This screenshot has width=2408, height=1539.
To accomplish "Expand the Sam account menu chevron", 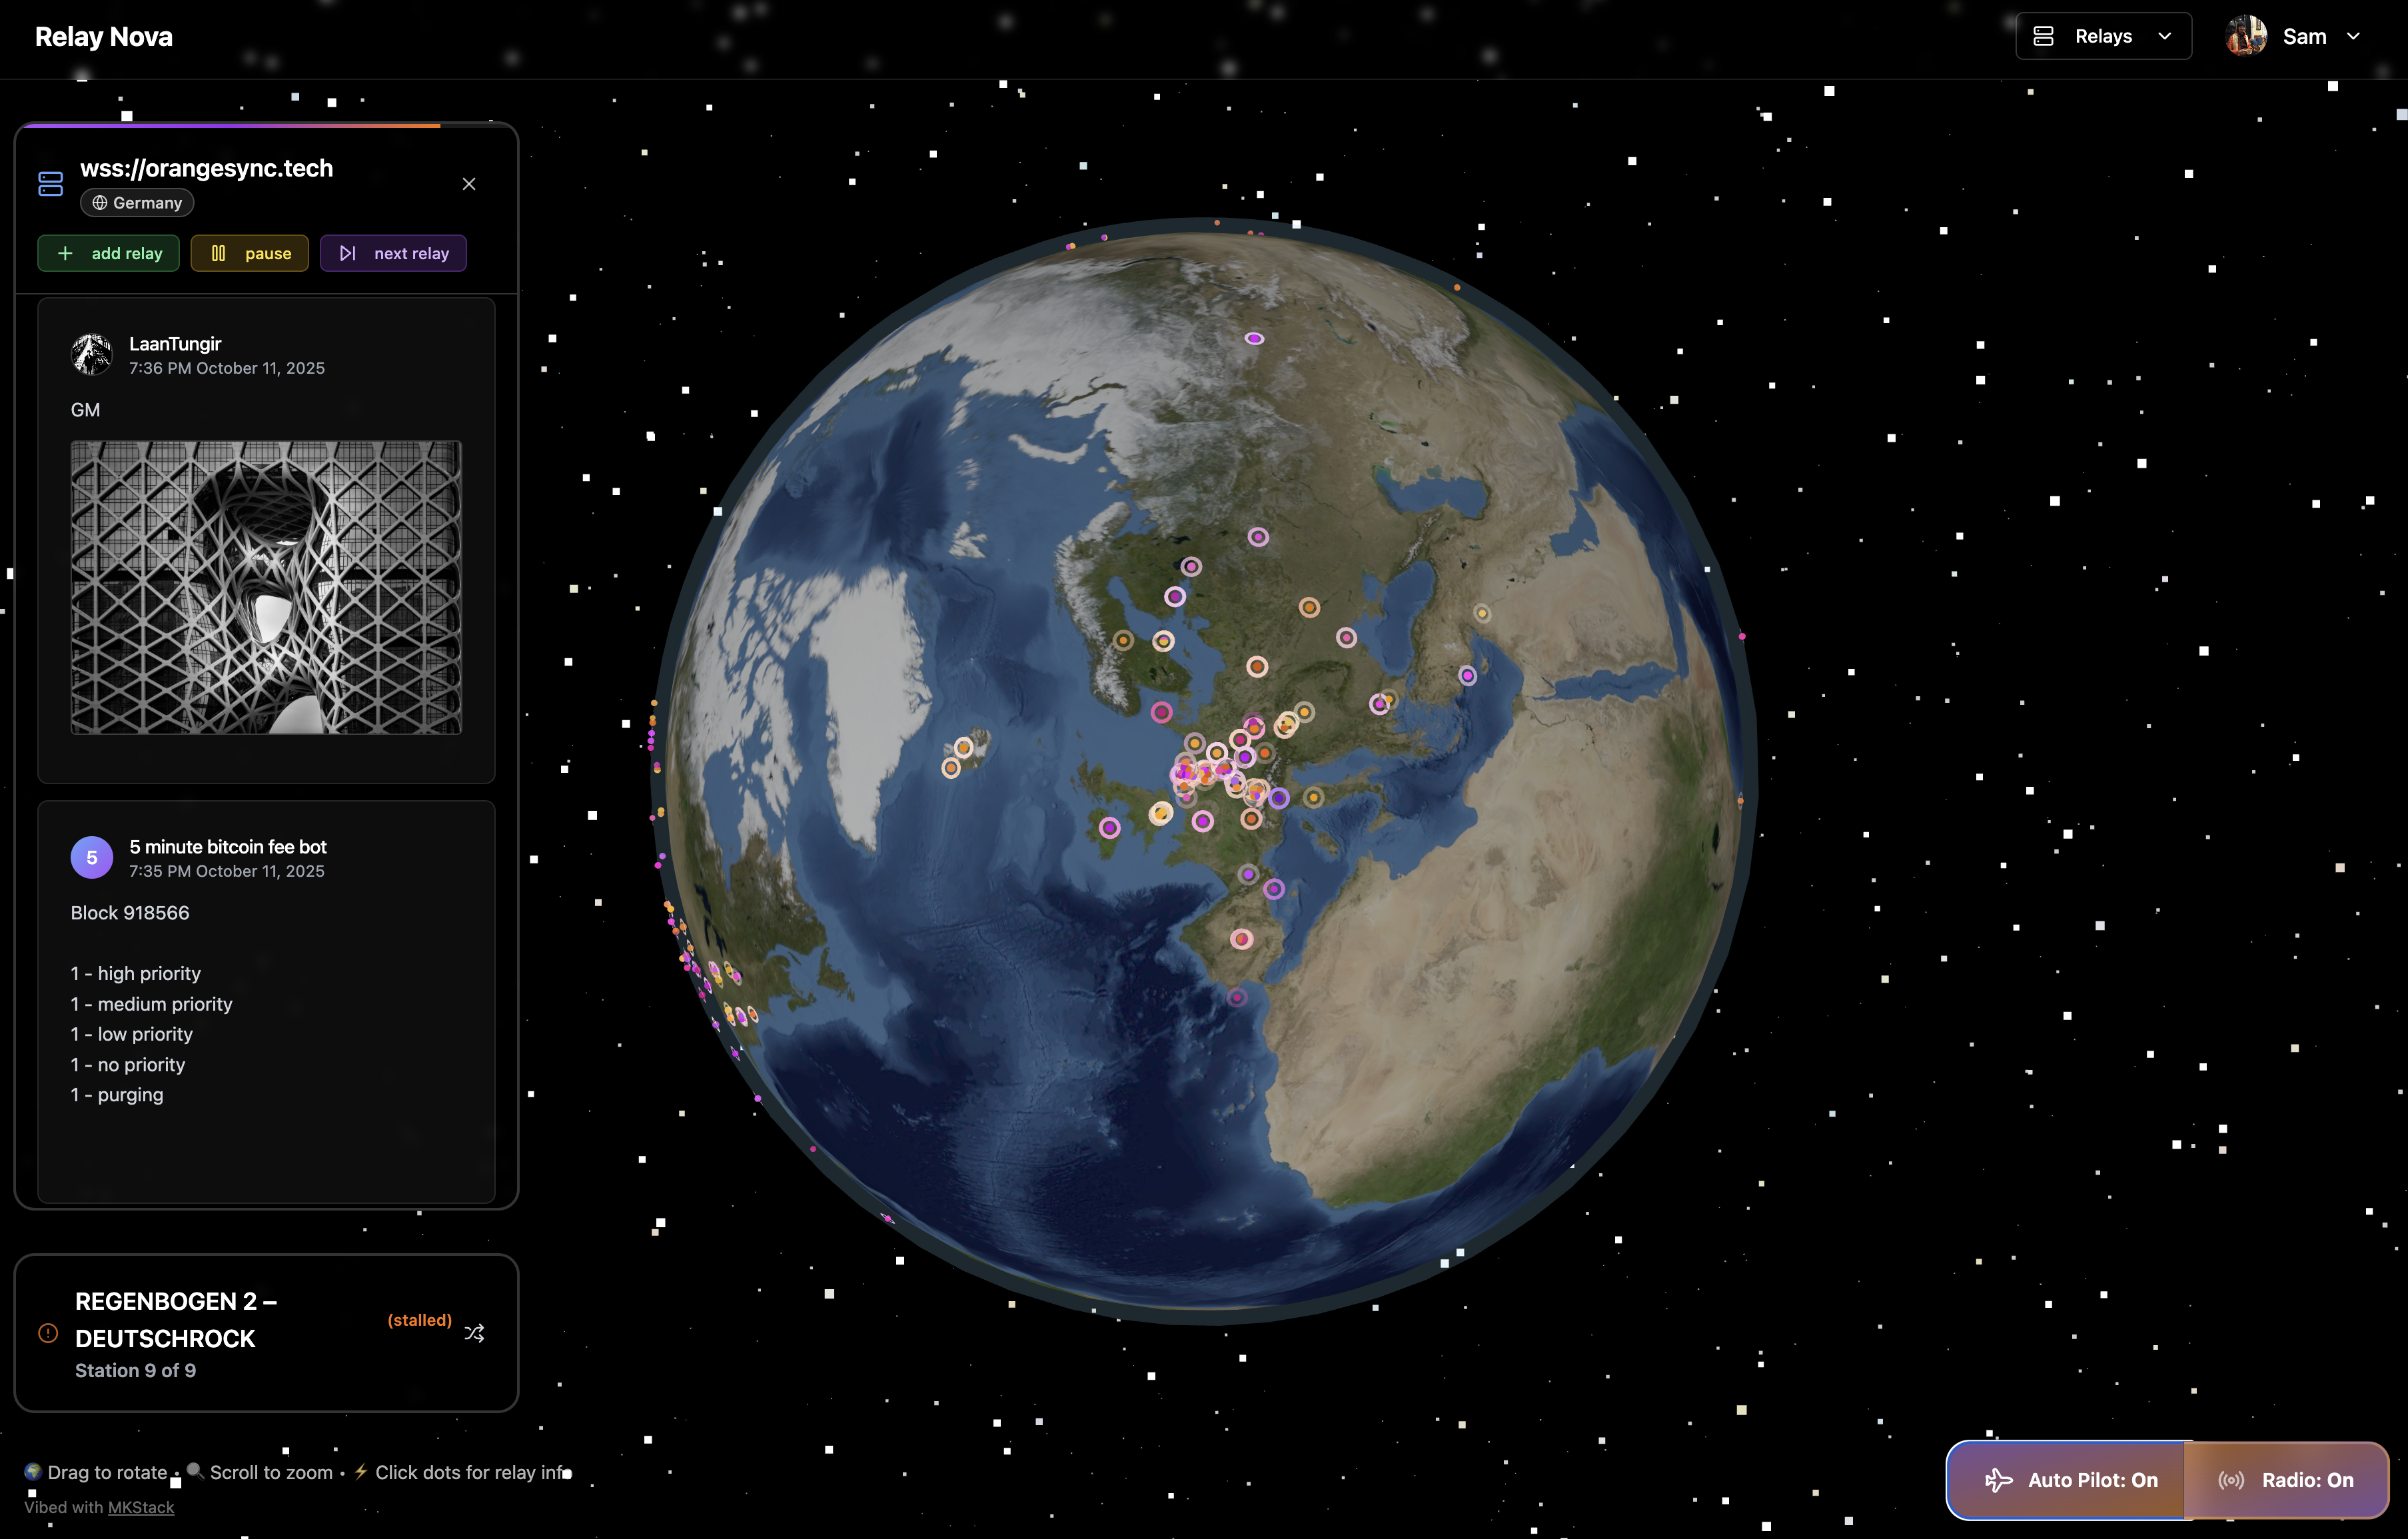I will point(2353,36).
